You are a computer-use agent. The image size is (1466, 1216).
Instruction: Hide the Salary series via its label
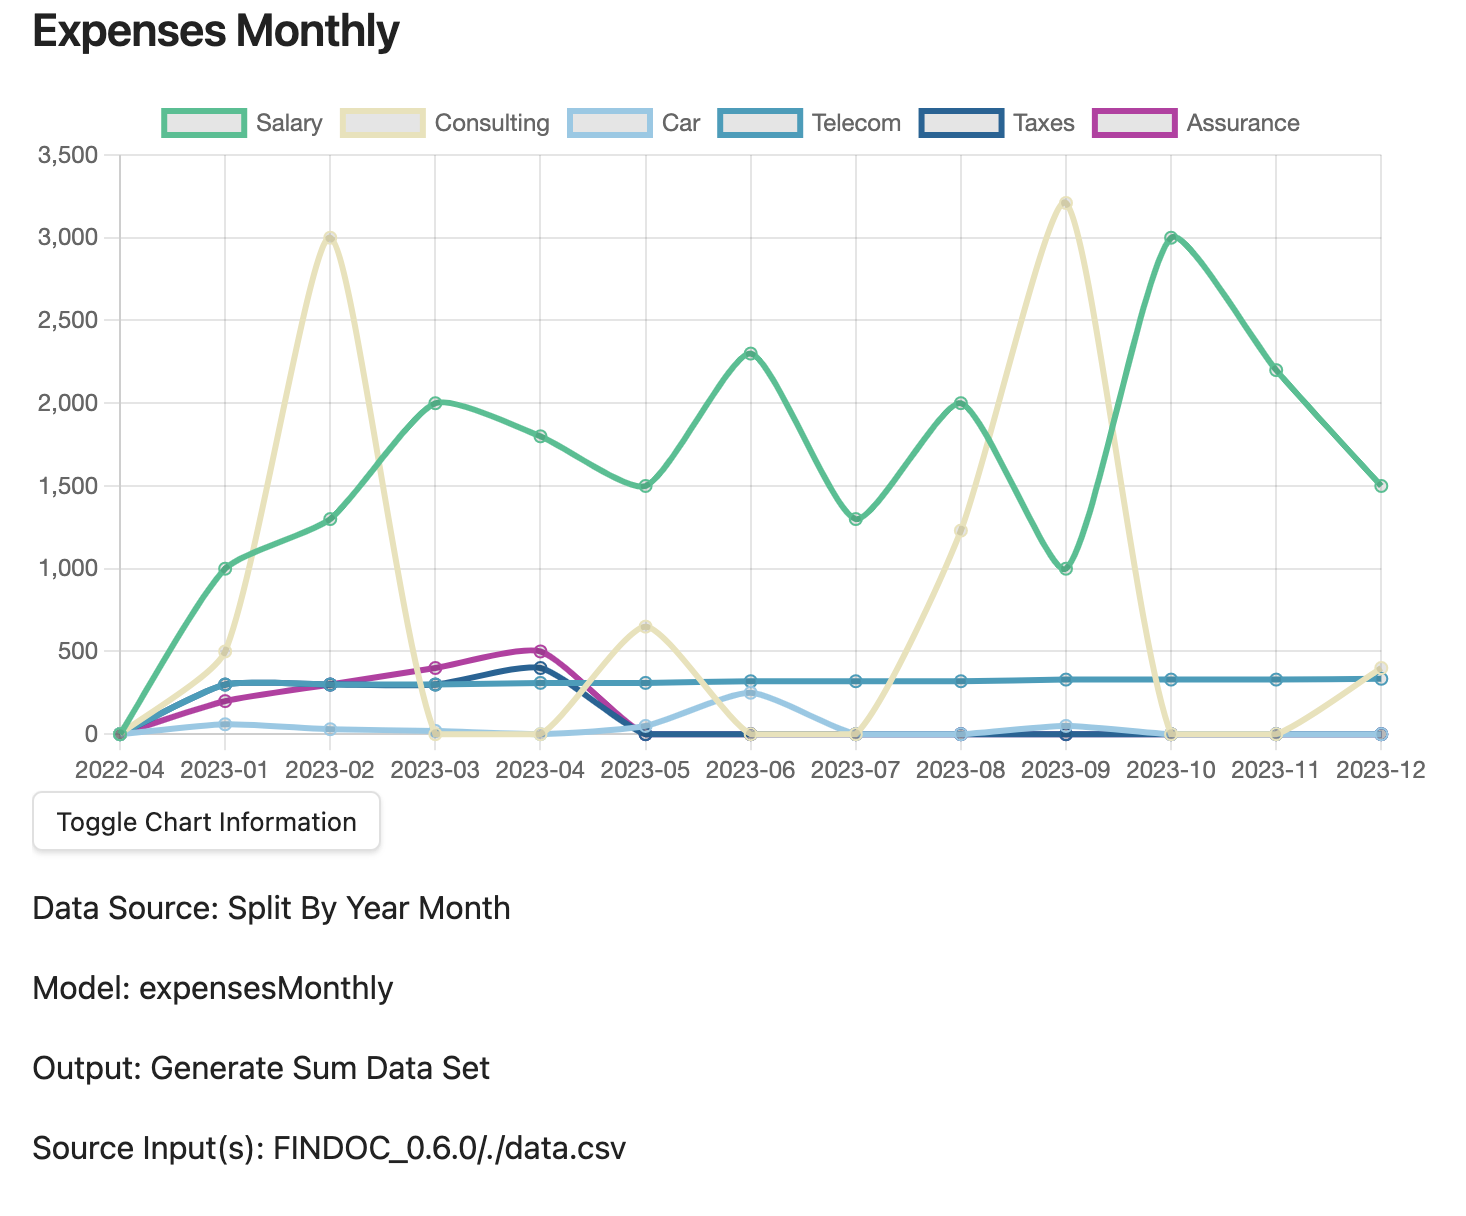pos(289,123)
